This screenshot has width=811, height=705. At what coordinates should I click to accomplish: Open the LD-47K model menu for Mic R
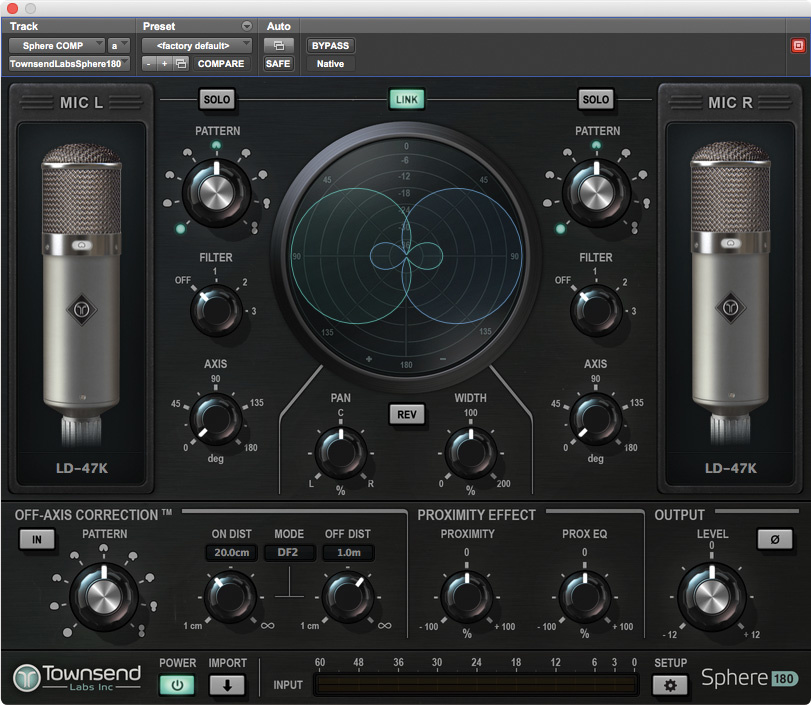[731, 468]
